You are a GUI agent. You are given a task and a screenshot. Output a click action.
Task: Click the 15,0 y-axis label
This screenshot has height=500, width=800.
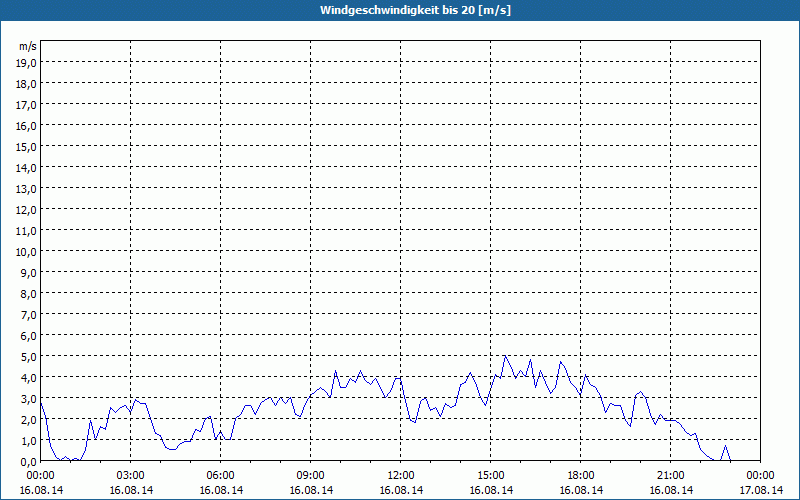click(x=27, y=146)
